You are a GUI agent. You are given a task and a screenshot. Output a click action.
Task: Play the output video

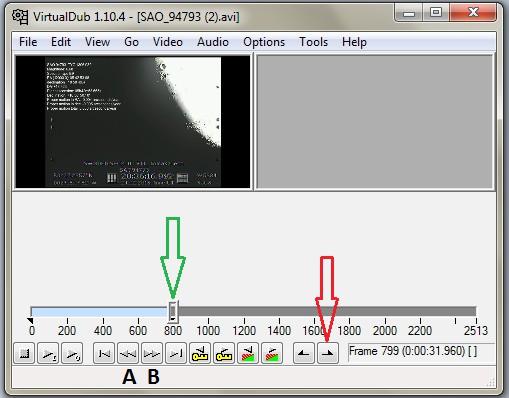[x=72, y=353]
